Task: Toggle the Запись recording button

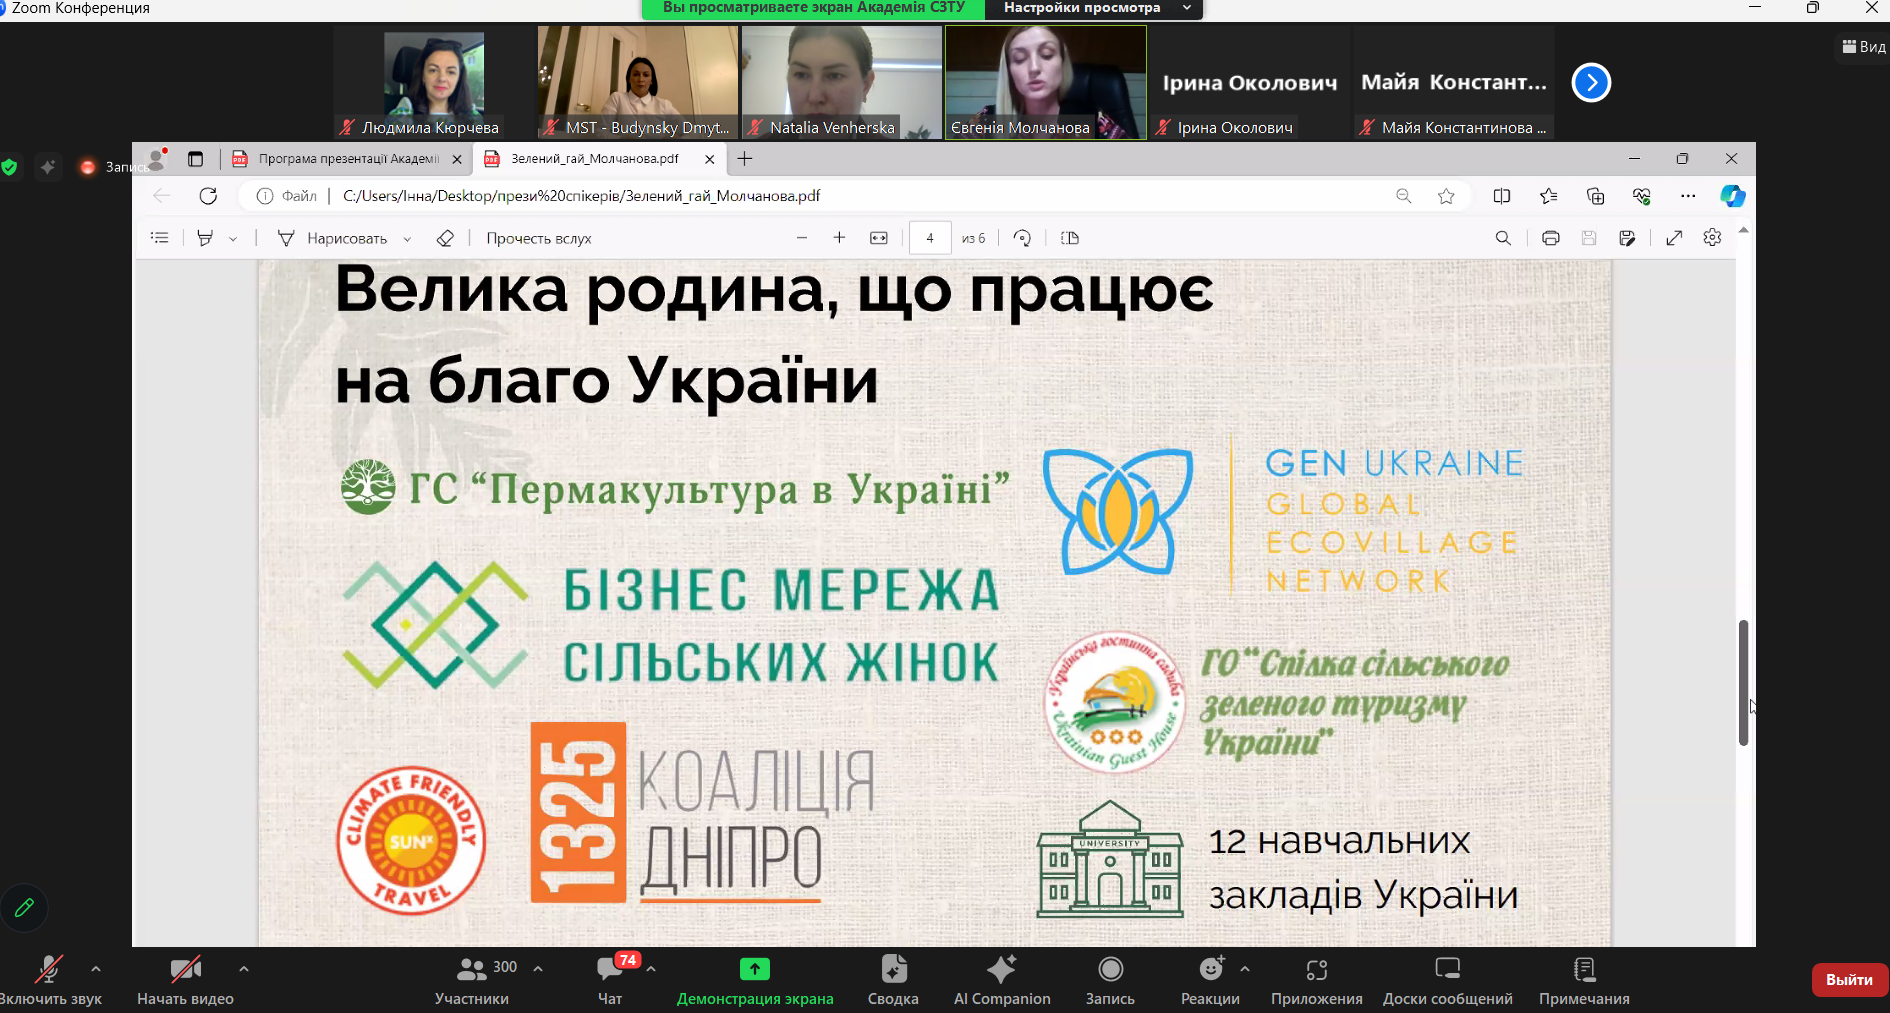Action: (1110, 980)
